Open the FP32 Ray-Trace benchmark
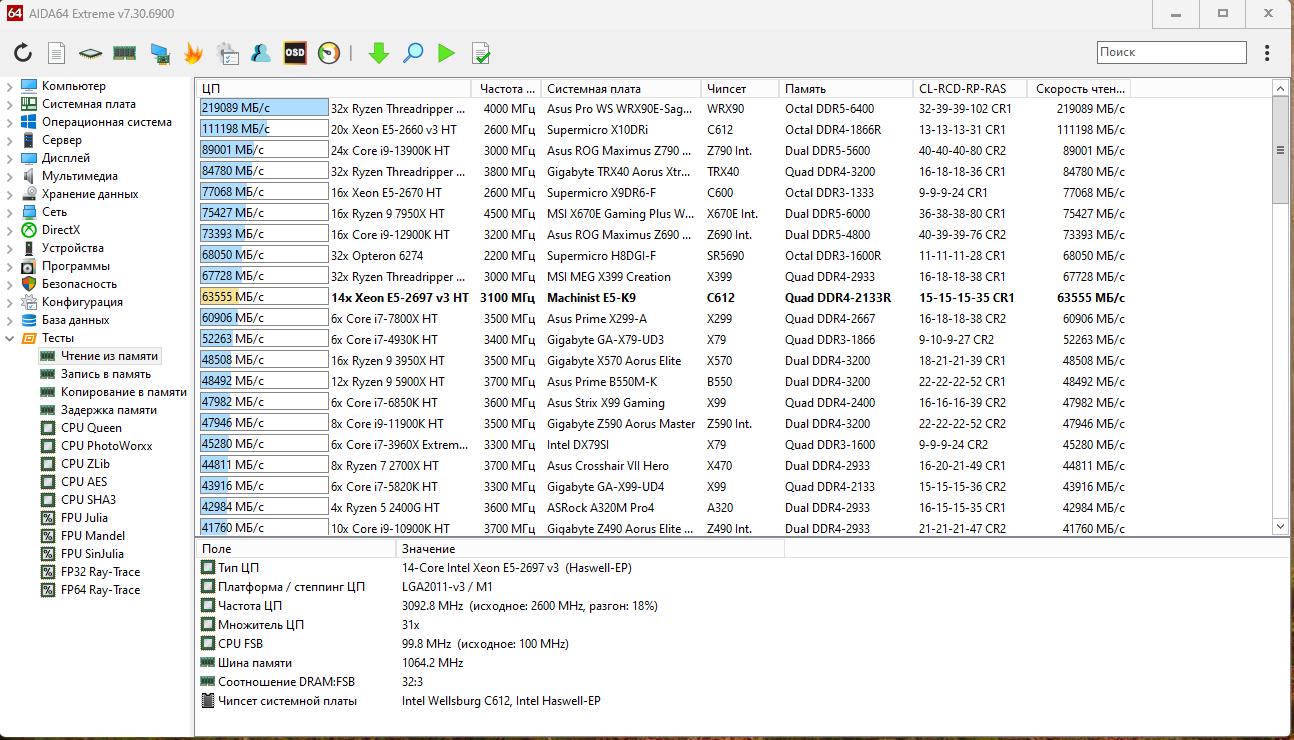 100,572
